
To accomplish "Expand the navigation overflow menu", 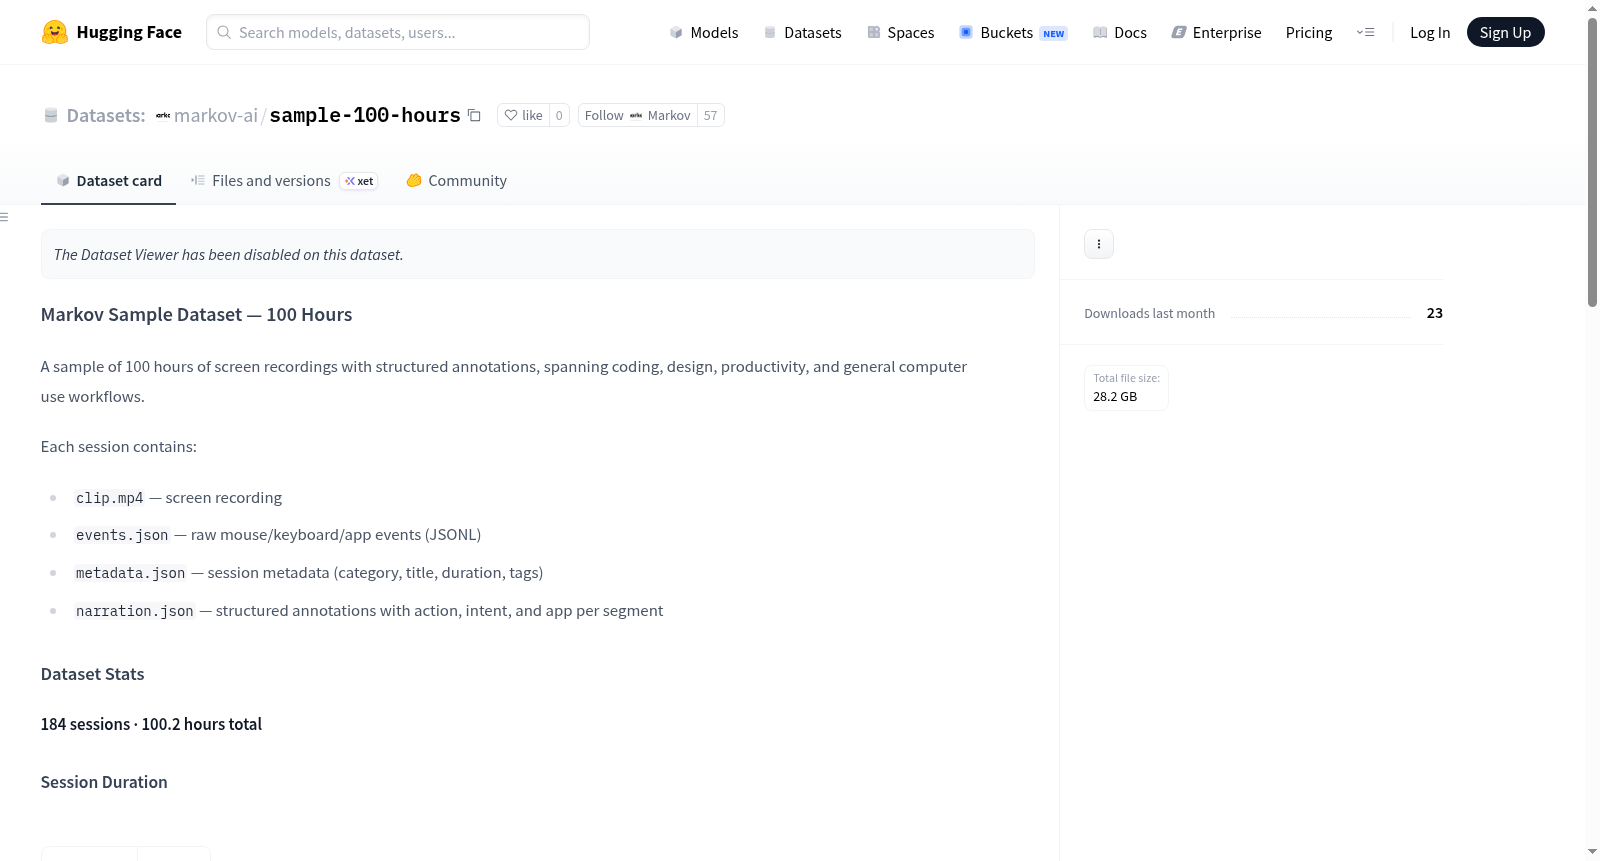I will [1366, 32].
